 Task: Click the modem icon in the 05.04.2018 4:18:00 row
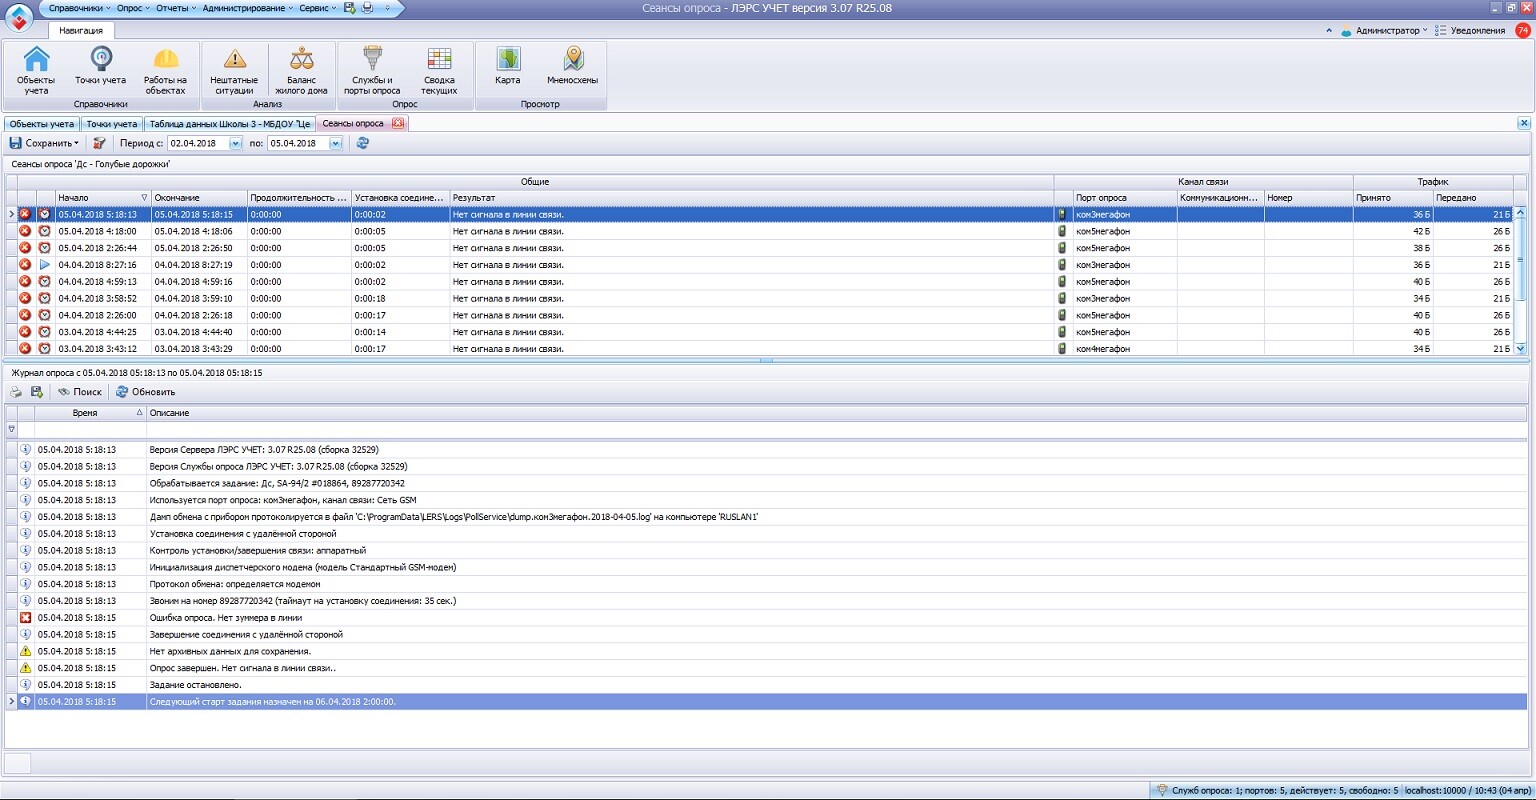coord(1062,231)
